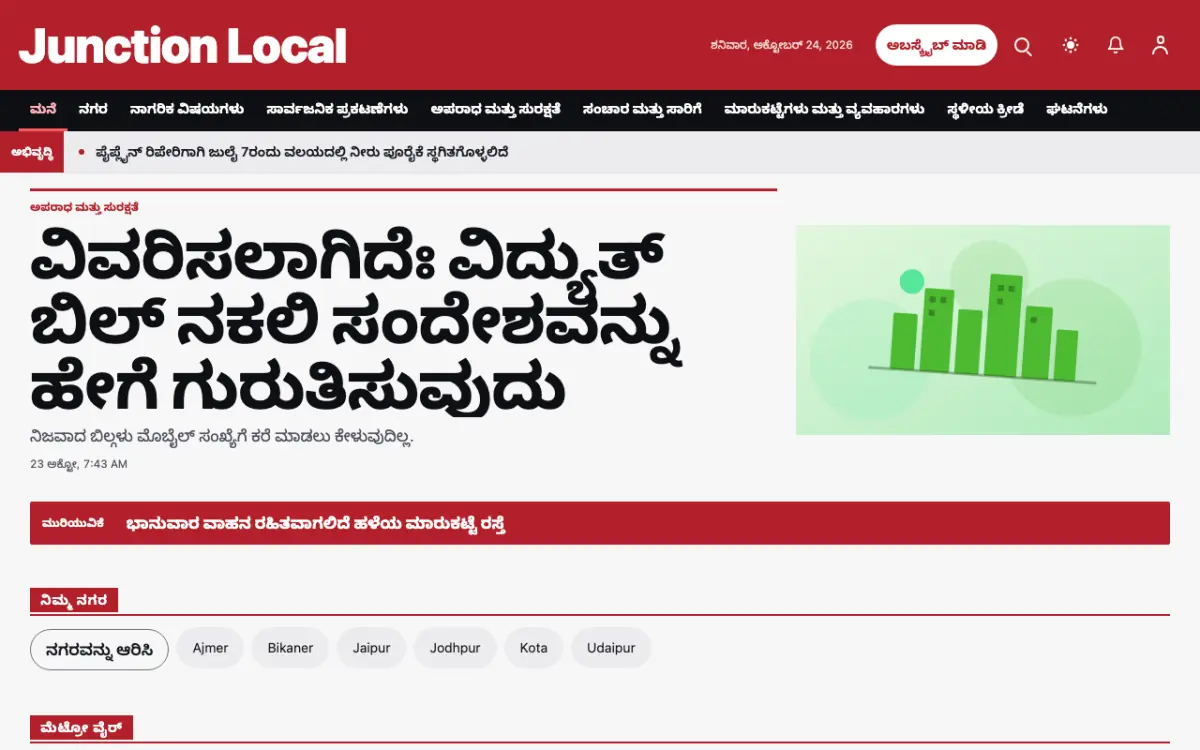Click the article timestamp 7:43 AM
Screen dimensions: 1200x750
(79, 464)
